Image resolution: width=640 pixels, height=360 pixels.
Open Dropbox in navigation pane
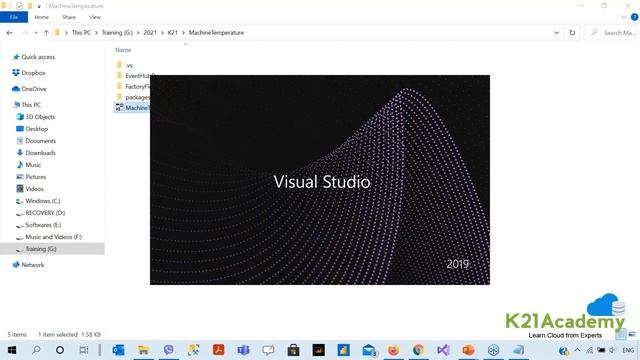(x=29, y=73)
